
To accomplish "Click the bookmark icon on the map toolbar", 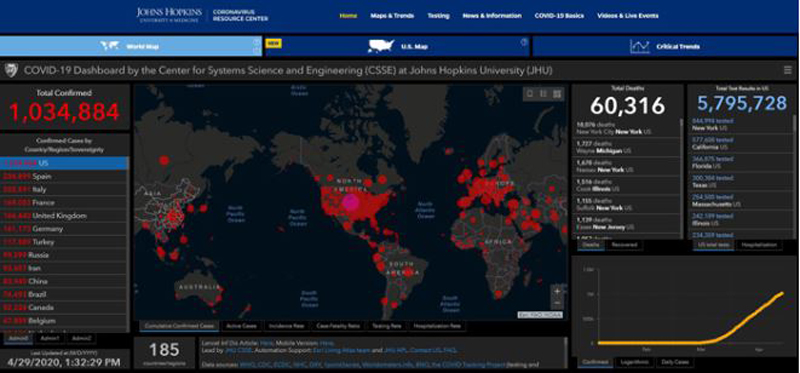I will tap(531, 93).
